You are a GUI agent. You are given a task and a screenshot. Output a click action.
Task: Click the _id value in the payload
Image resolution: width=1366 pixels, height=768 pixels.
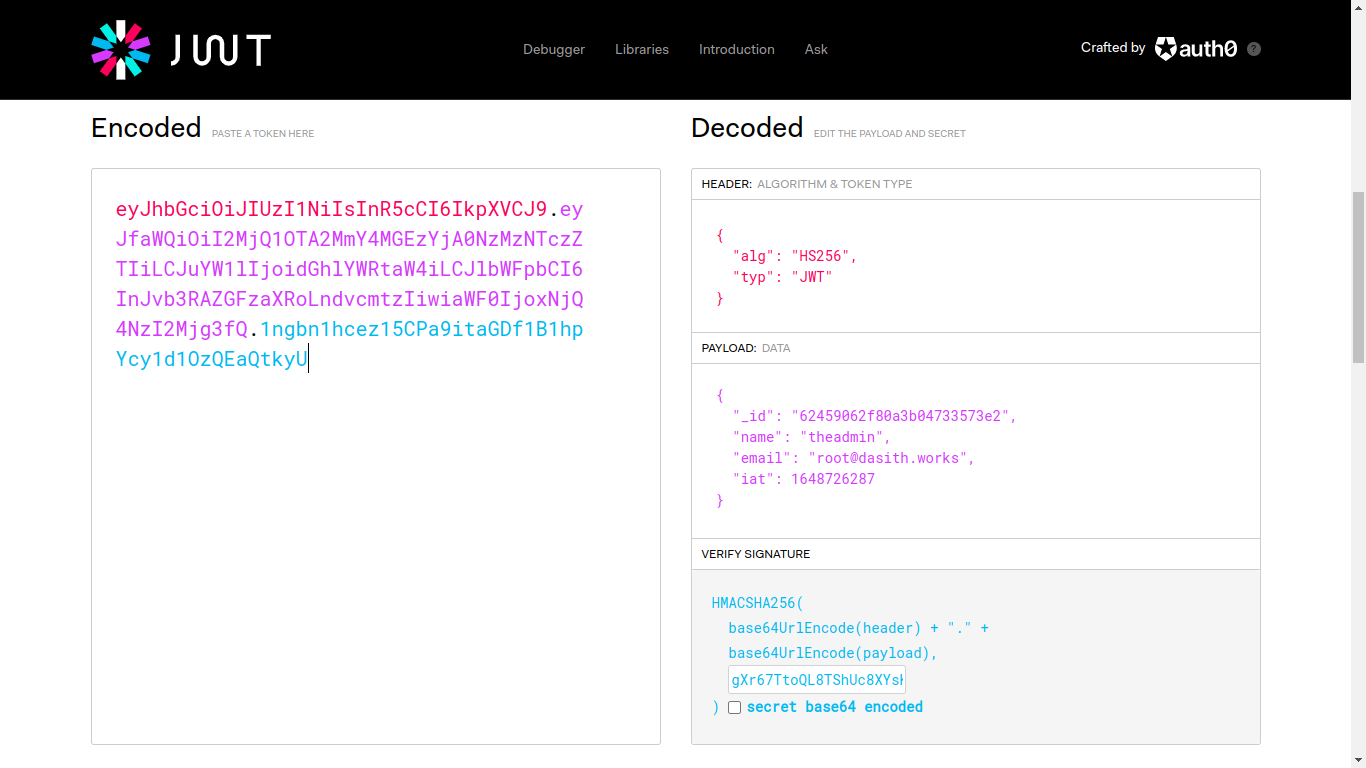click(903, 416)
